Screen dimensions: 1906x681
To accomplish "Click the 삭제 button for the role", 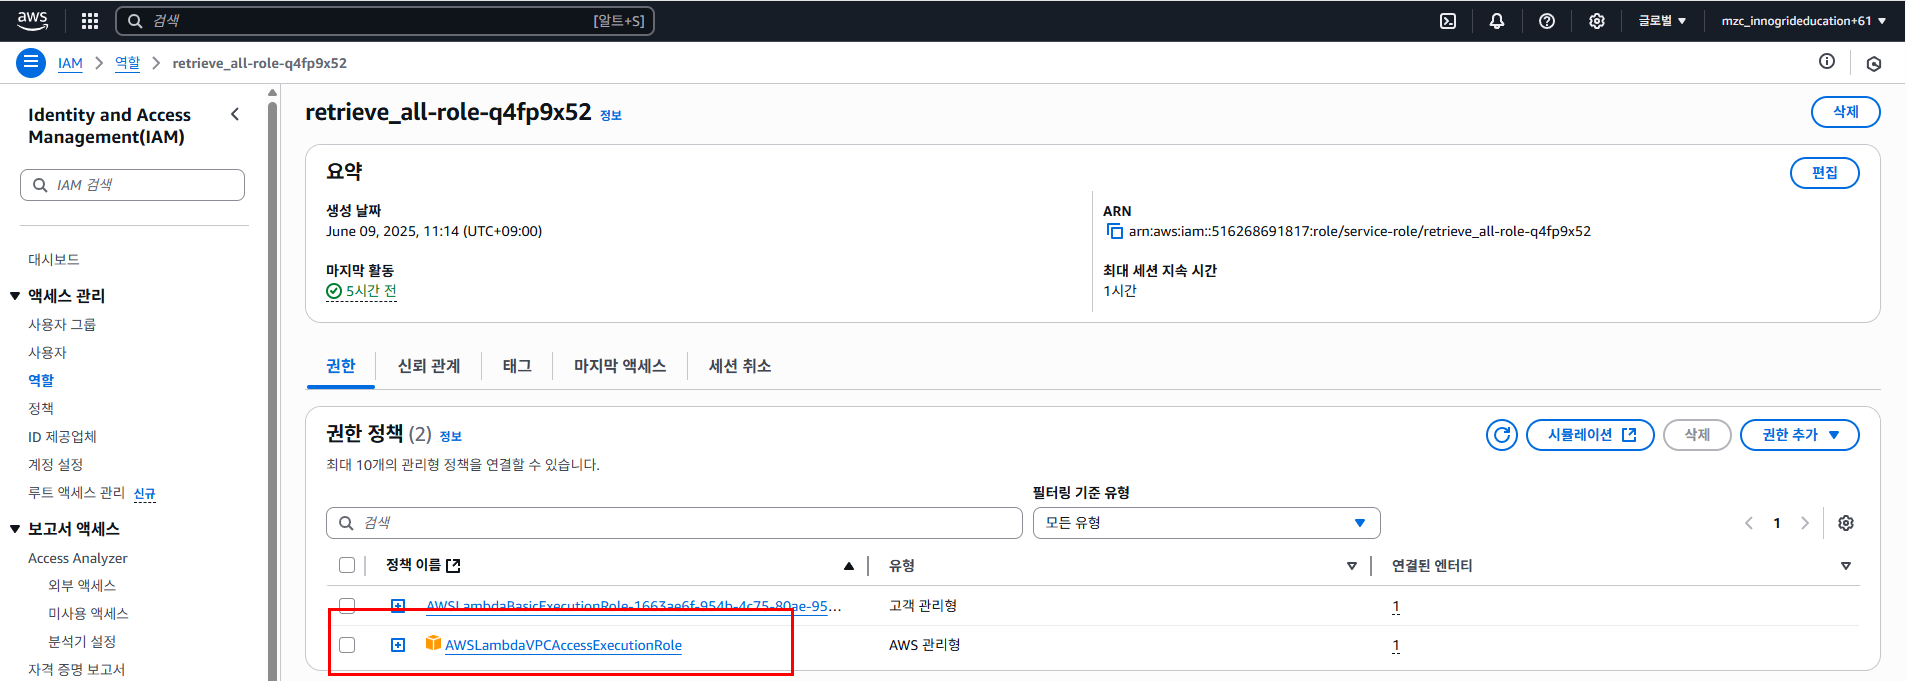I will (x=1846, y=112).
